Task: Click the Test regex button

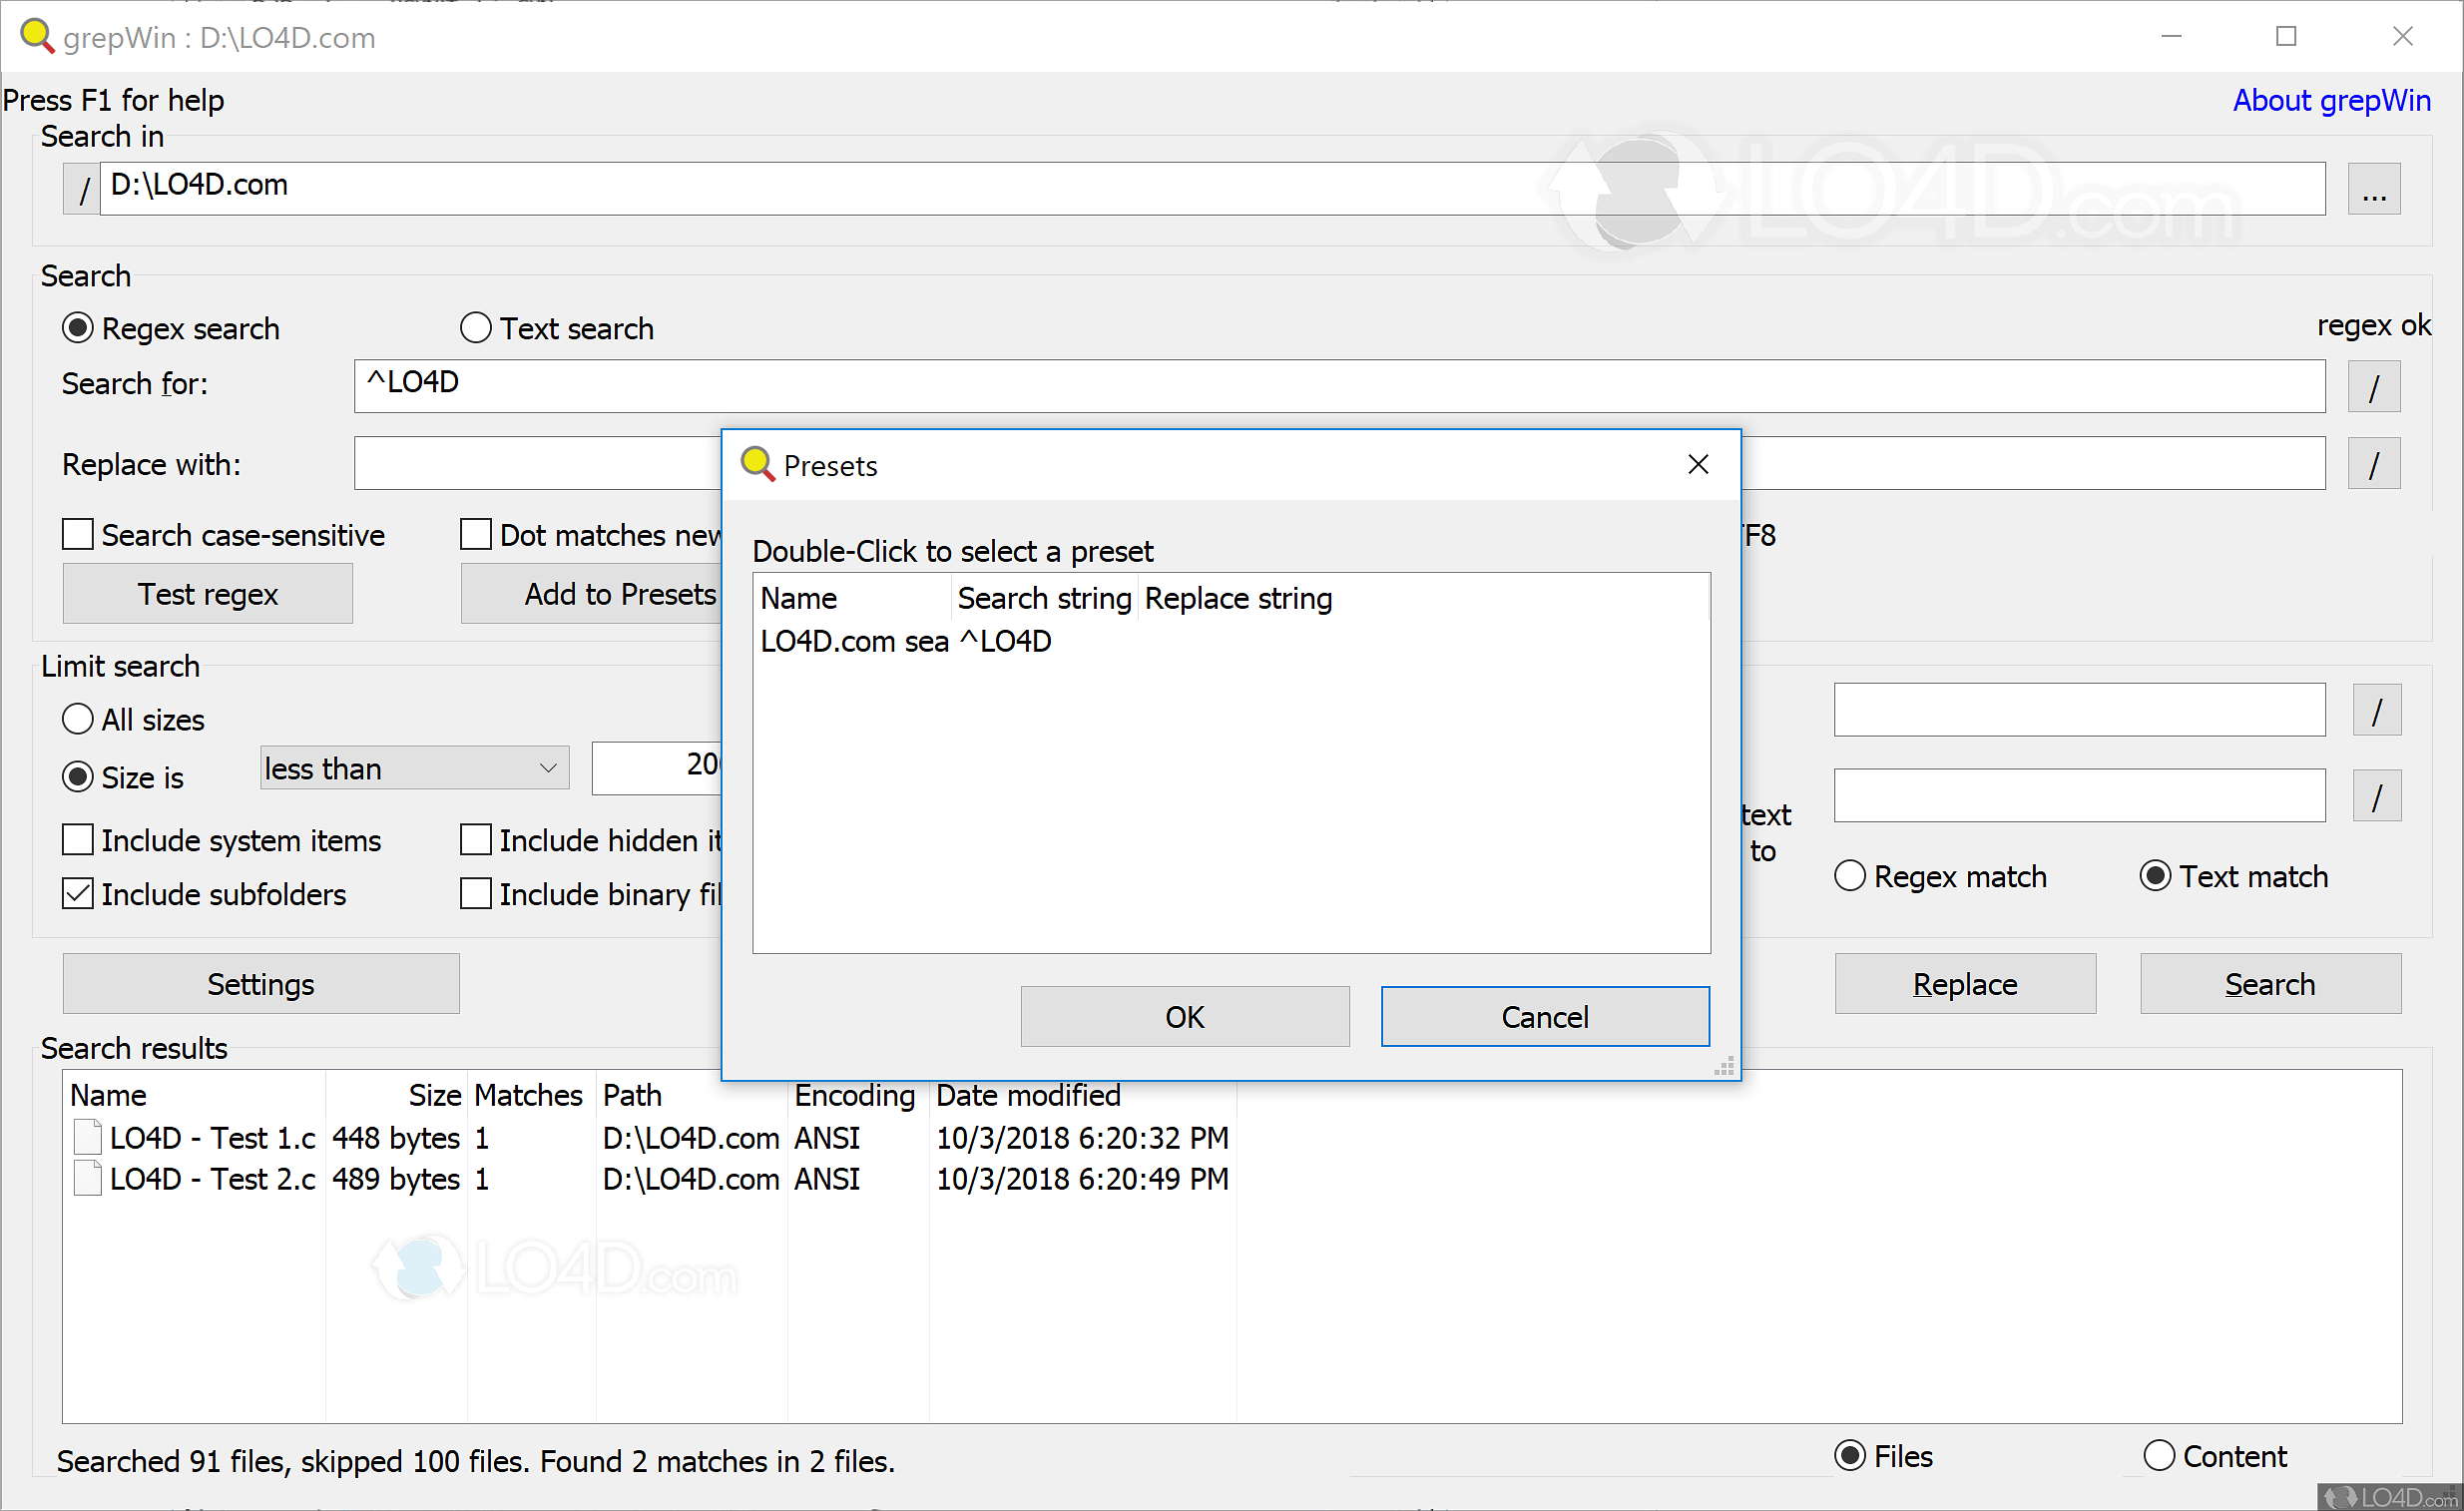Action: point(208,594)
